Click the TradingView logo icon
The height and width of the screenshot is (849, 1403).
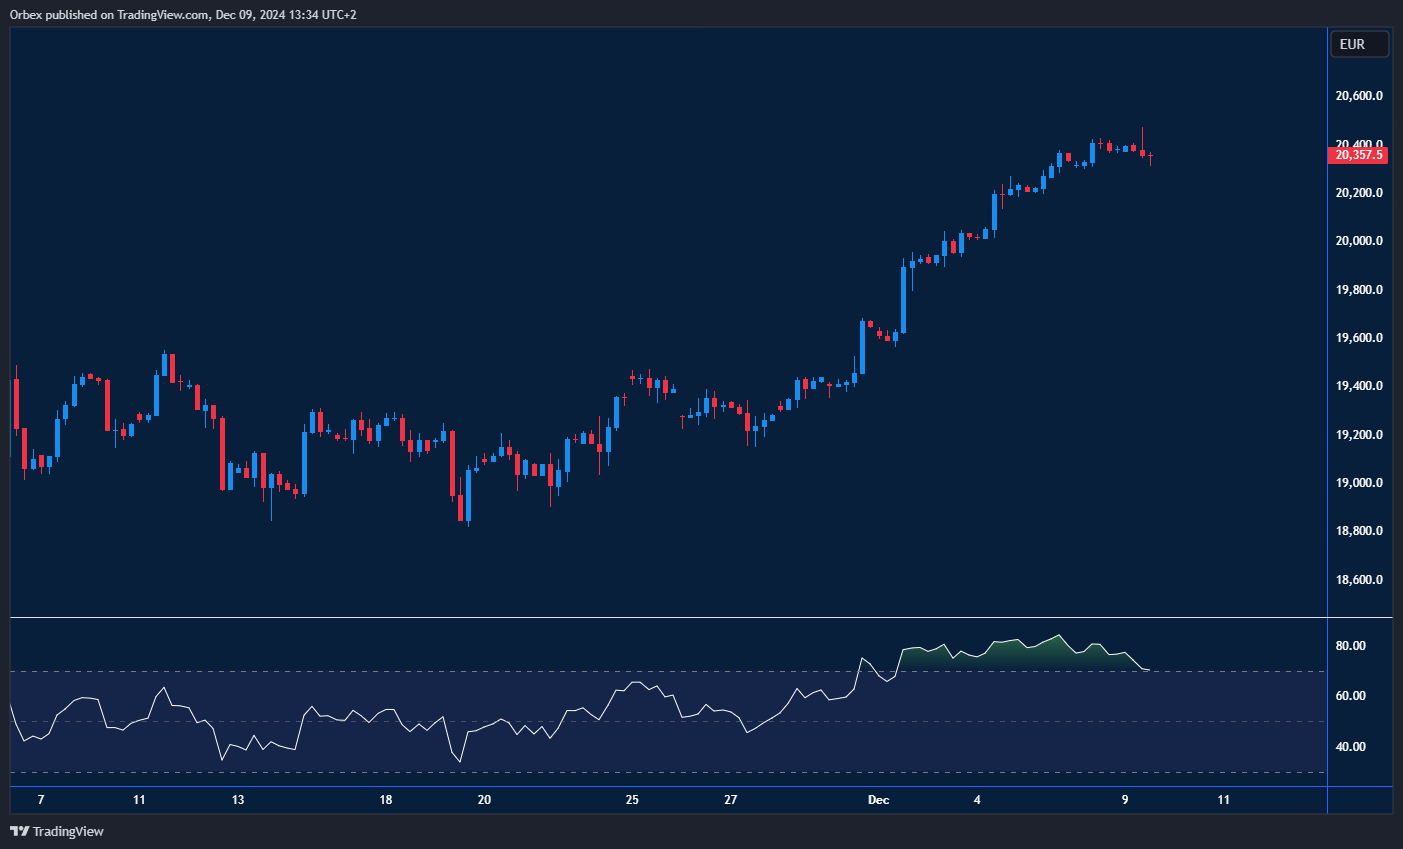tap(19, 831)
